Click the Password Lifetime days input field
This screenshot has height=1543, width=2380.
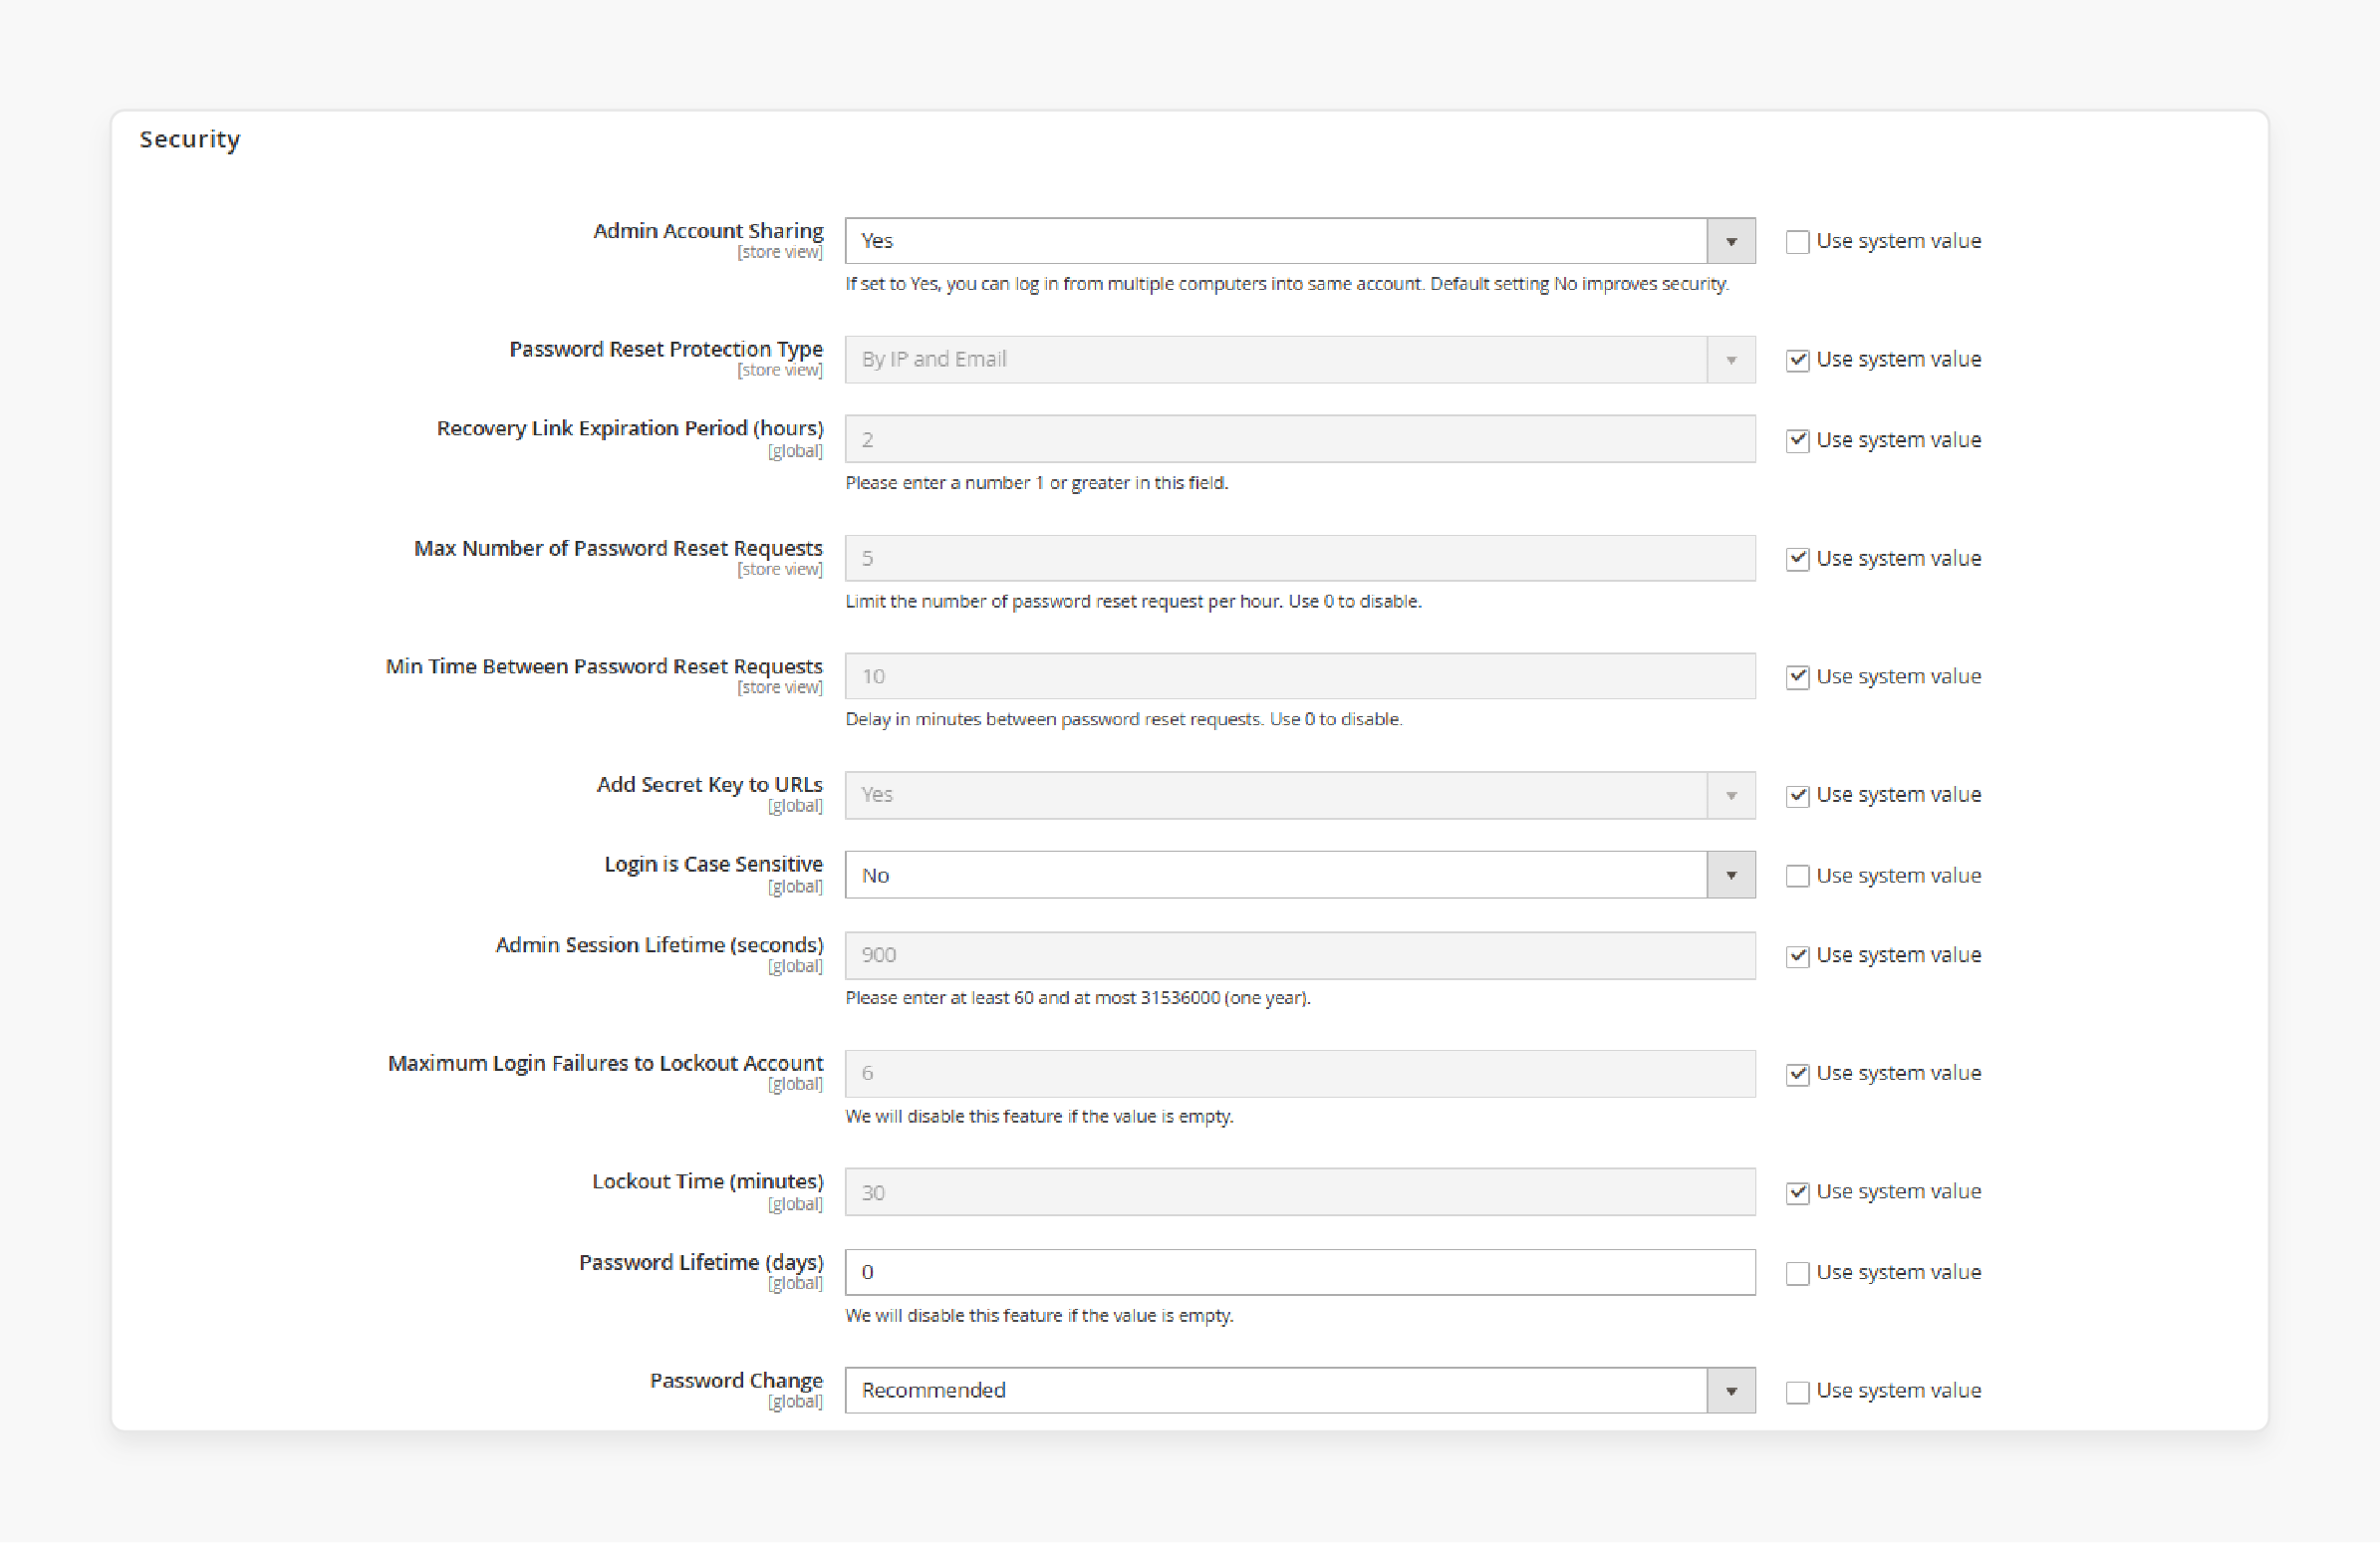tap(1299, 1271)
